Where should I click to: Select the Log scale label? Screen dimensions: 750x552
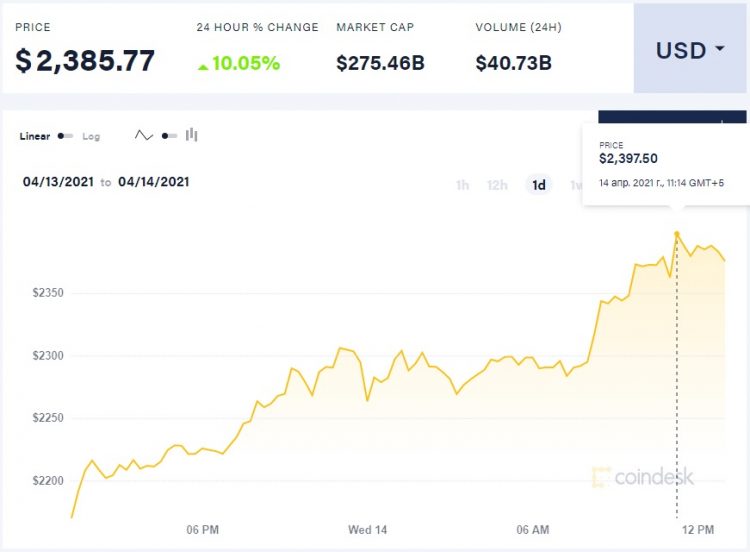(x=91, y=136)
